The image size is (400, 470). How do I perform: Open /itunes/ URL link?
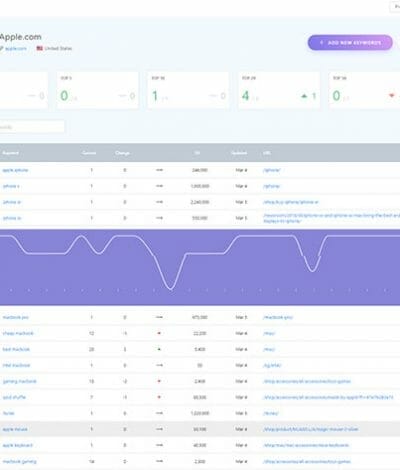point(271,413)
